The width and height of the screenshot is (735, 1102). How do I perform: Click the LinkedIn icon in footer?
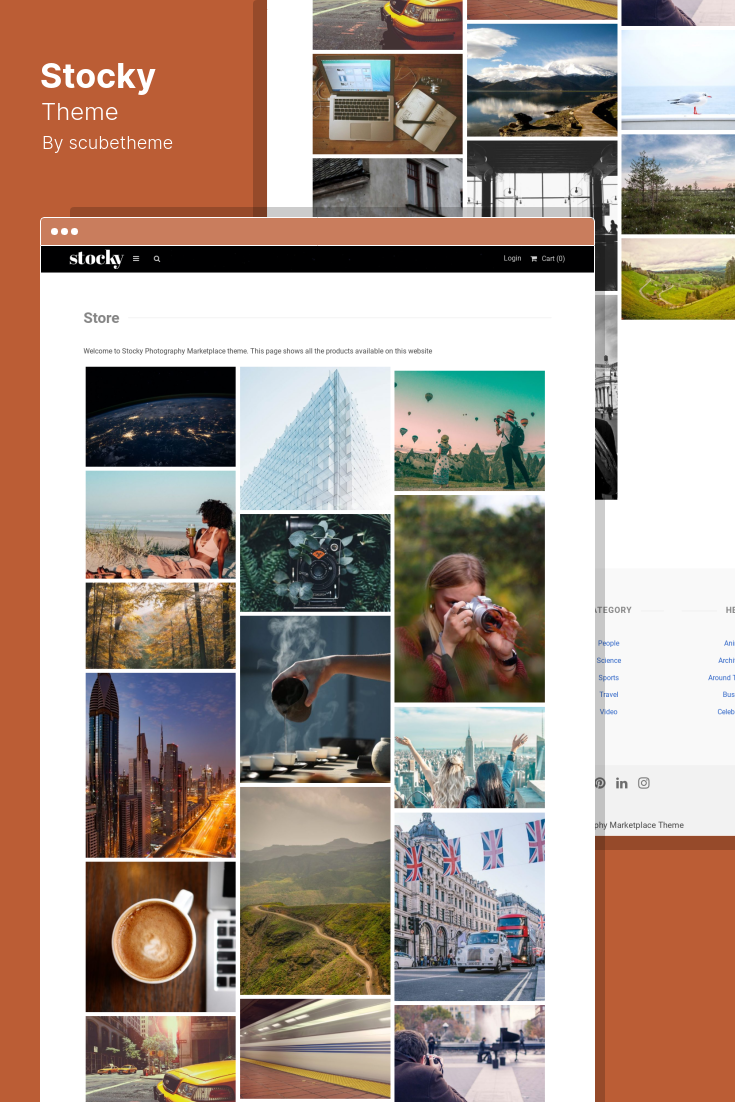tap(622, 783)
